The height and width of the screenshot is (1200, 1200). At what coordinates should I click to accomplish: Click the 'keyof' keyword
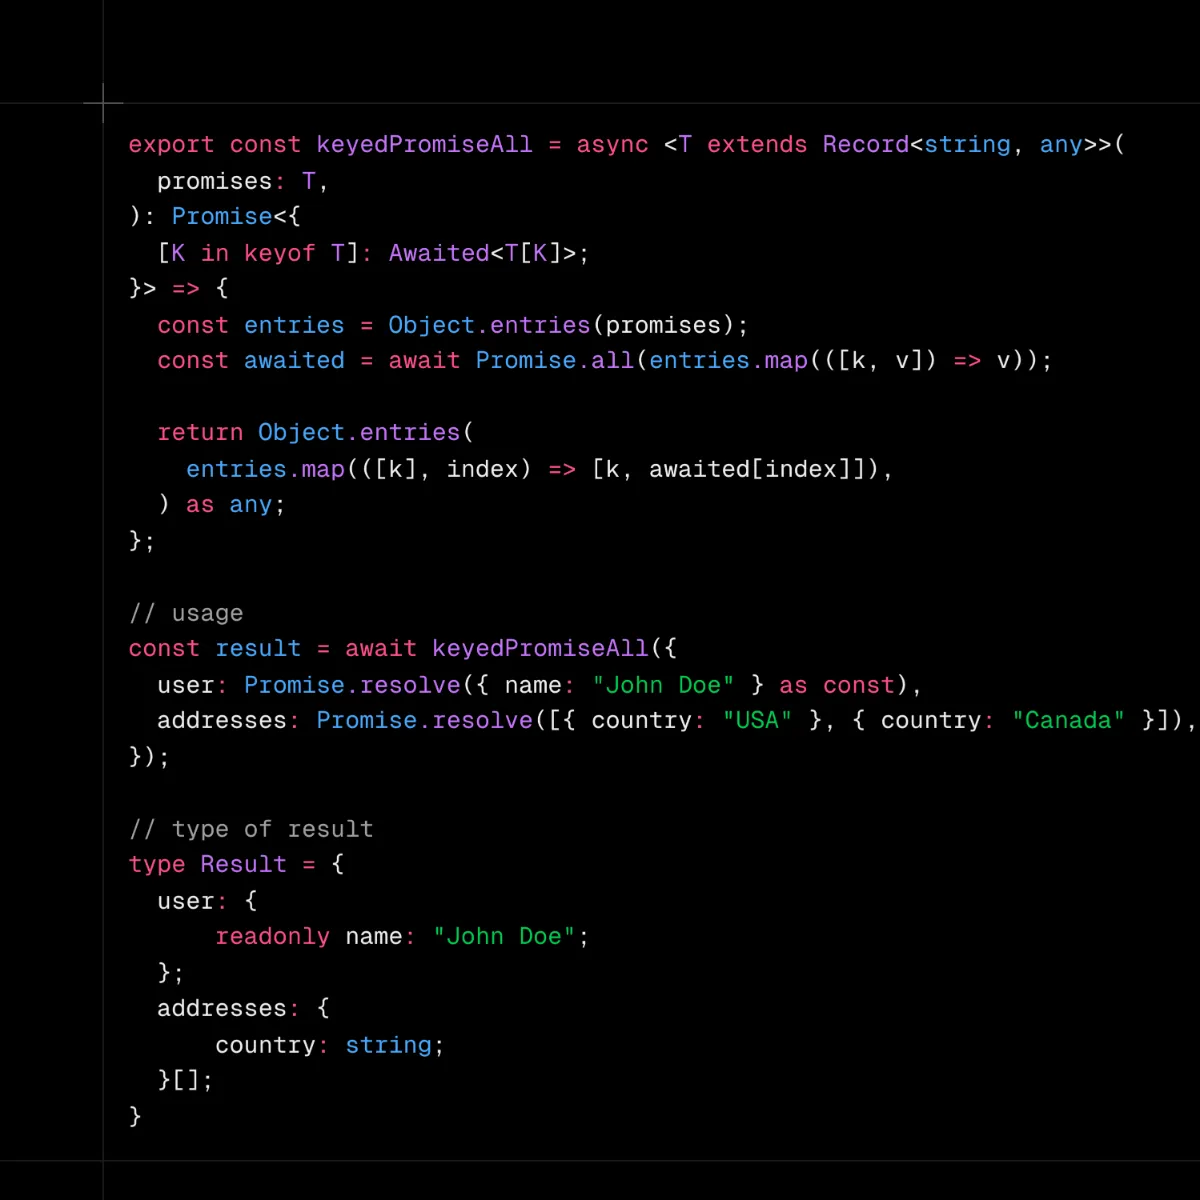click(x=279, y=253)
